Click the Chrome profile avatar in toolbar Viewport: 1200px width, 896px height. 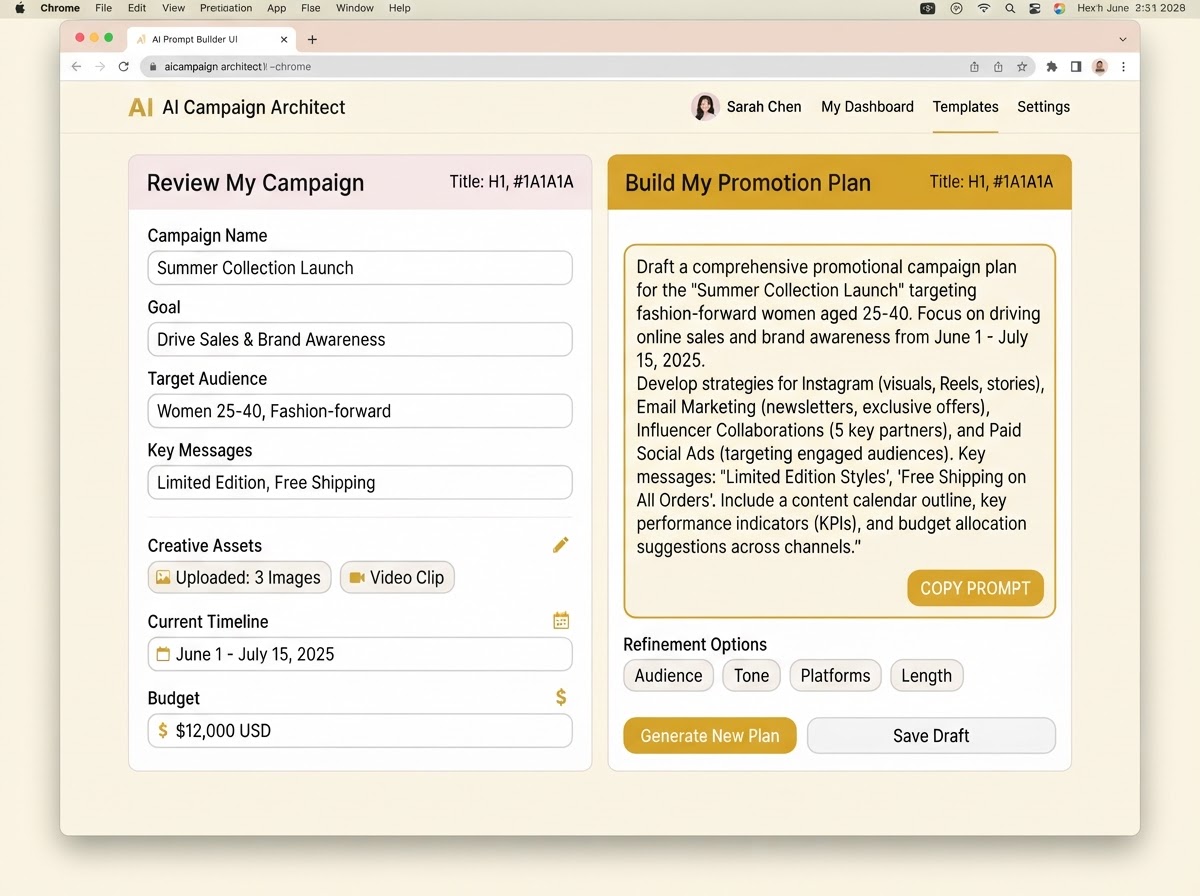[1100, 67]
